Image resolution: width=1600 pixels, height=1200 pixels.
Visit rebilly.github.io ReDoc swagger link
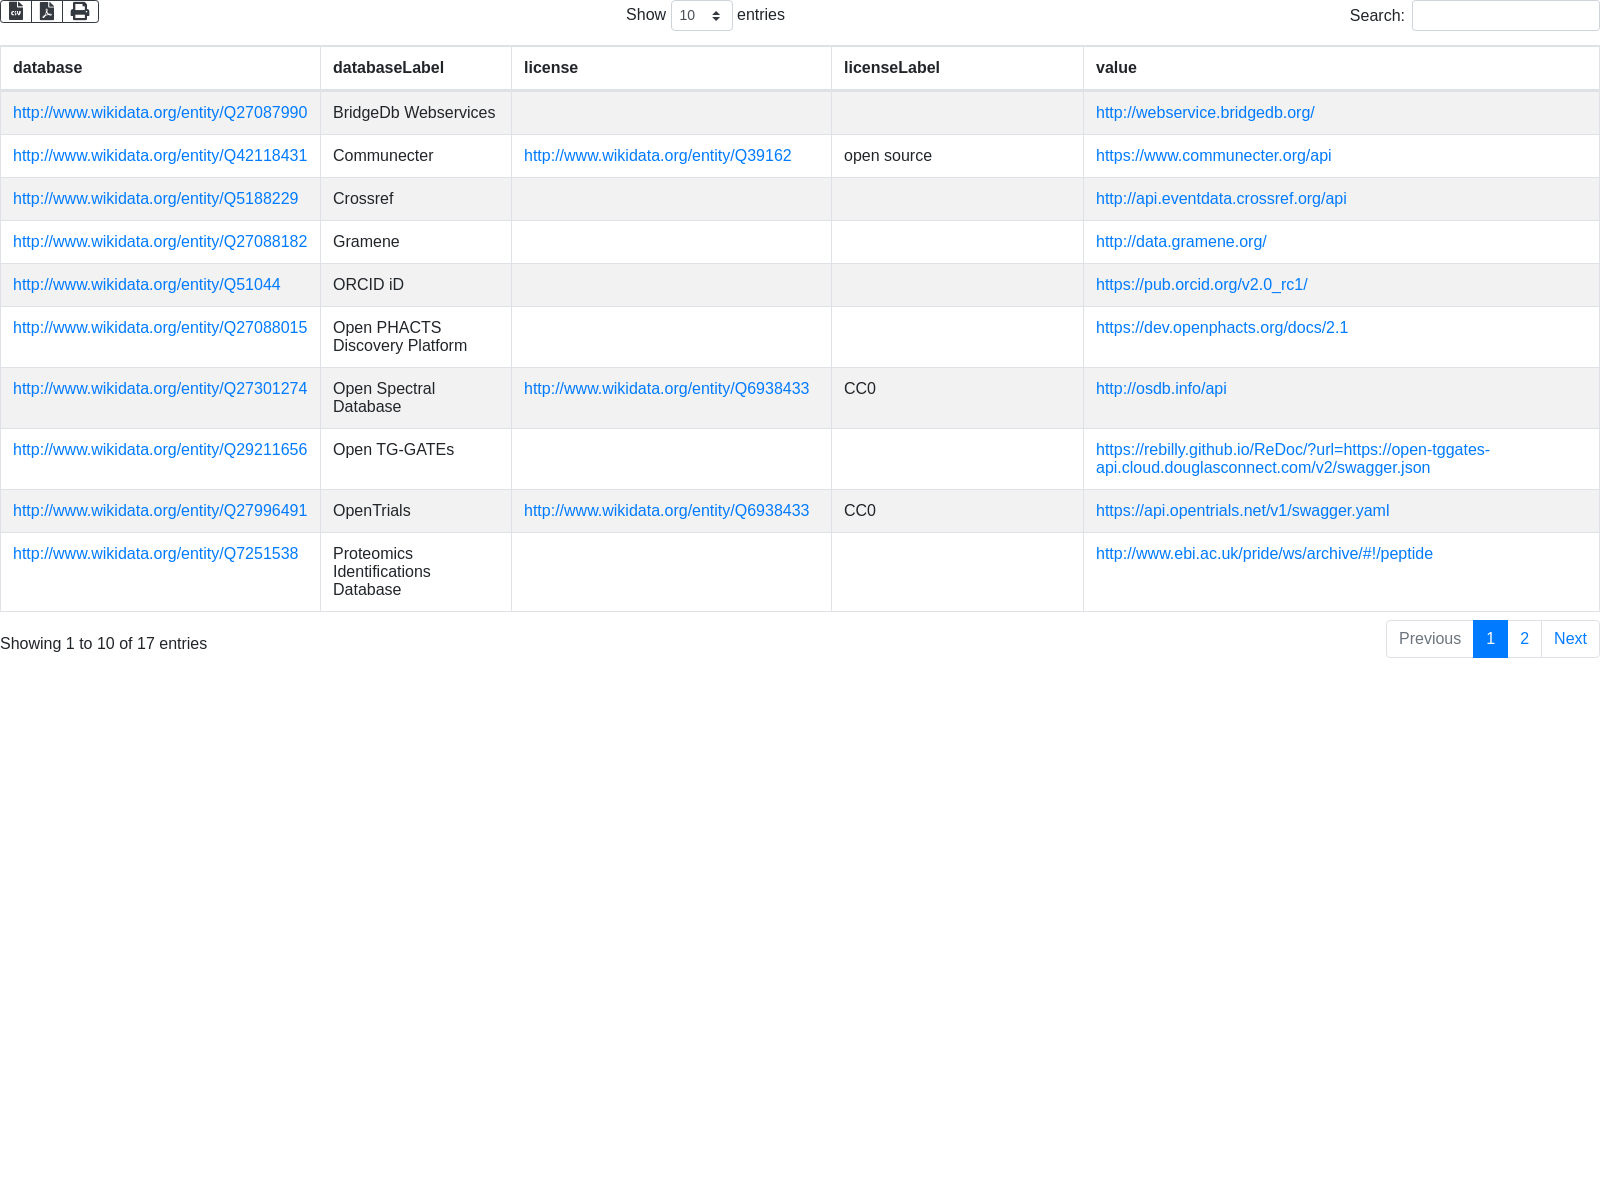coord(1293,459)
